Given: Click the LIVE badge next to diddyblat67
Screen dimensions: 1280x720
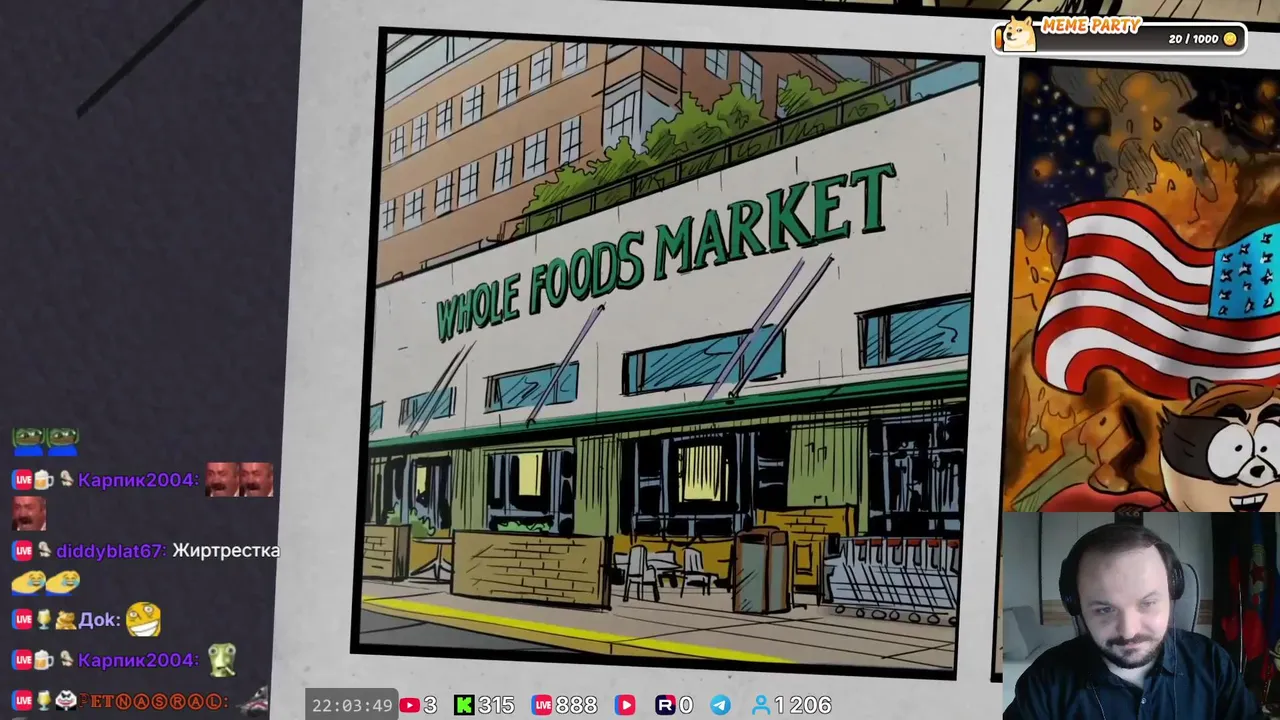Looking at the screenshot, I should [22, 551].
